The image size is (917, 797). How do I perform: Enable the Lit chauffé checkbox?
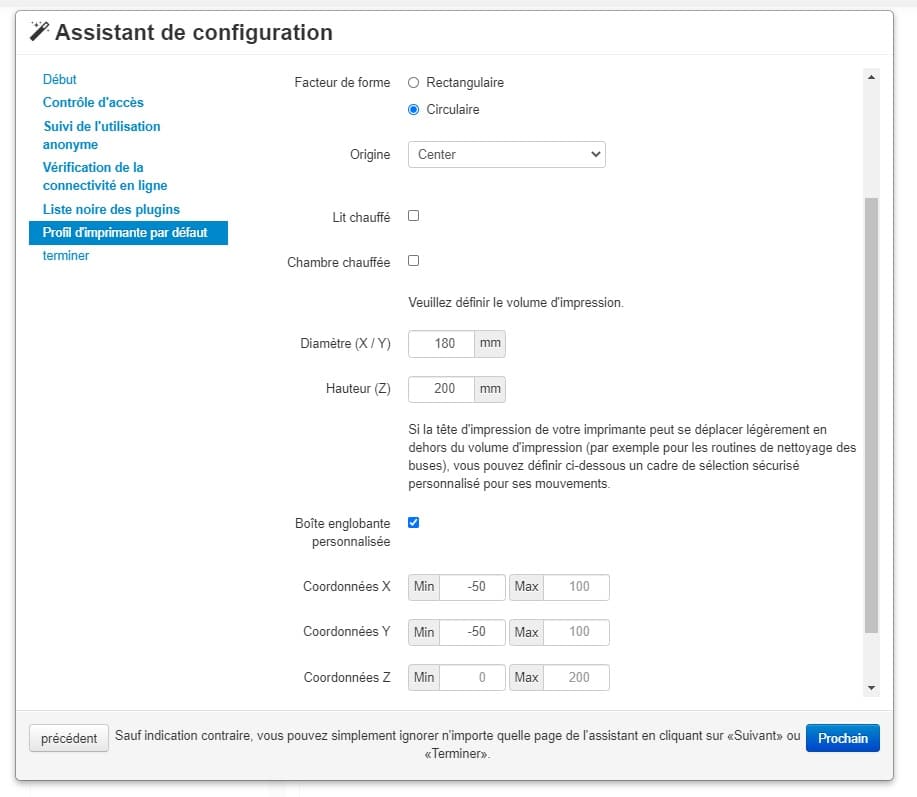413,216
